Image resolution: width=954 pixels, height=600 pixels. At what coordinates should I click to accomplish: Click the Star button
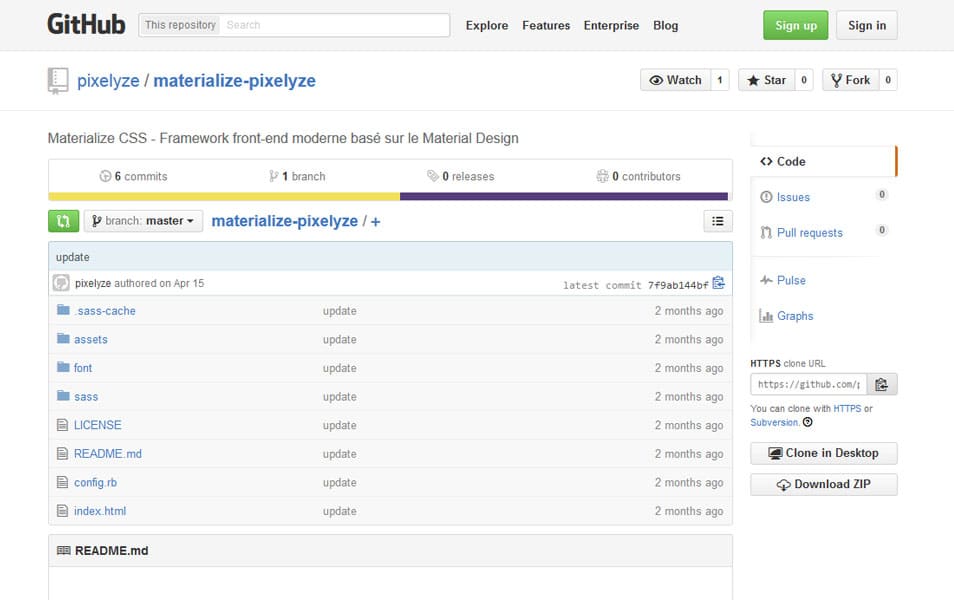tap(767, 80)
